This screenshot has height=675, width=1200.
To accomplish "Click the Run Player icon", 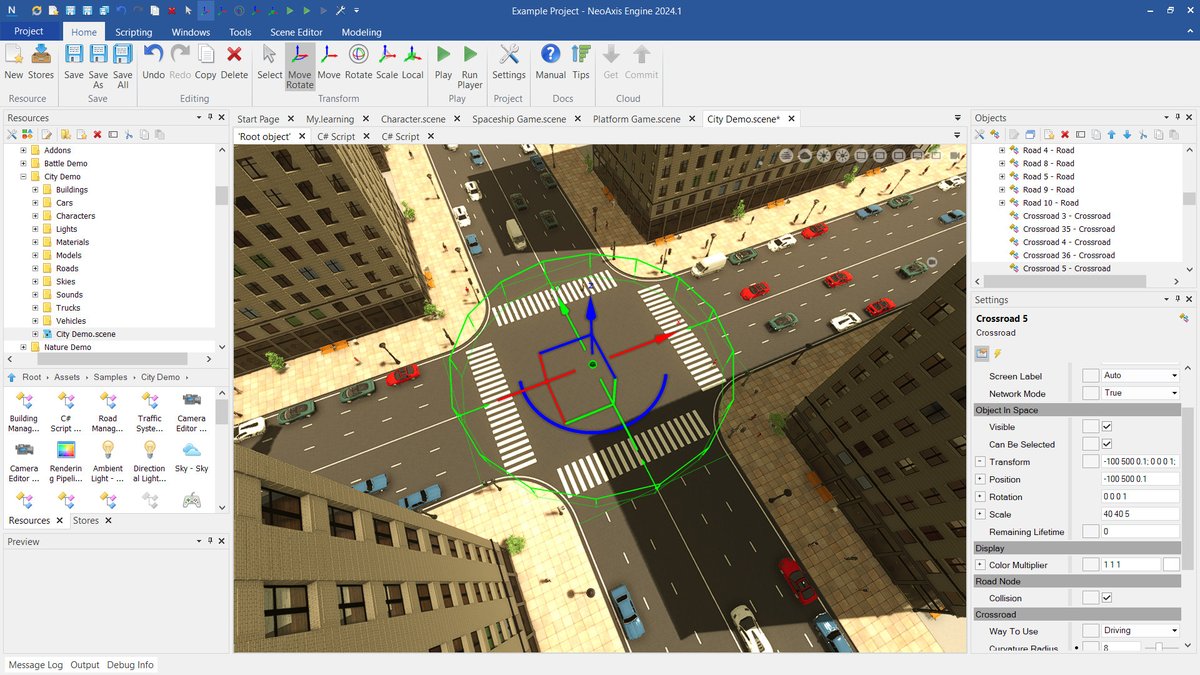I will 470,62.
